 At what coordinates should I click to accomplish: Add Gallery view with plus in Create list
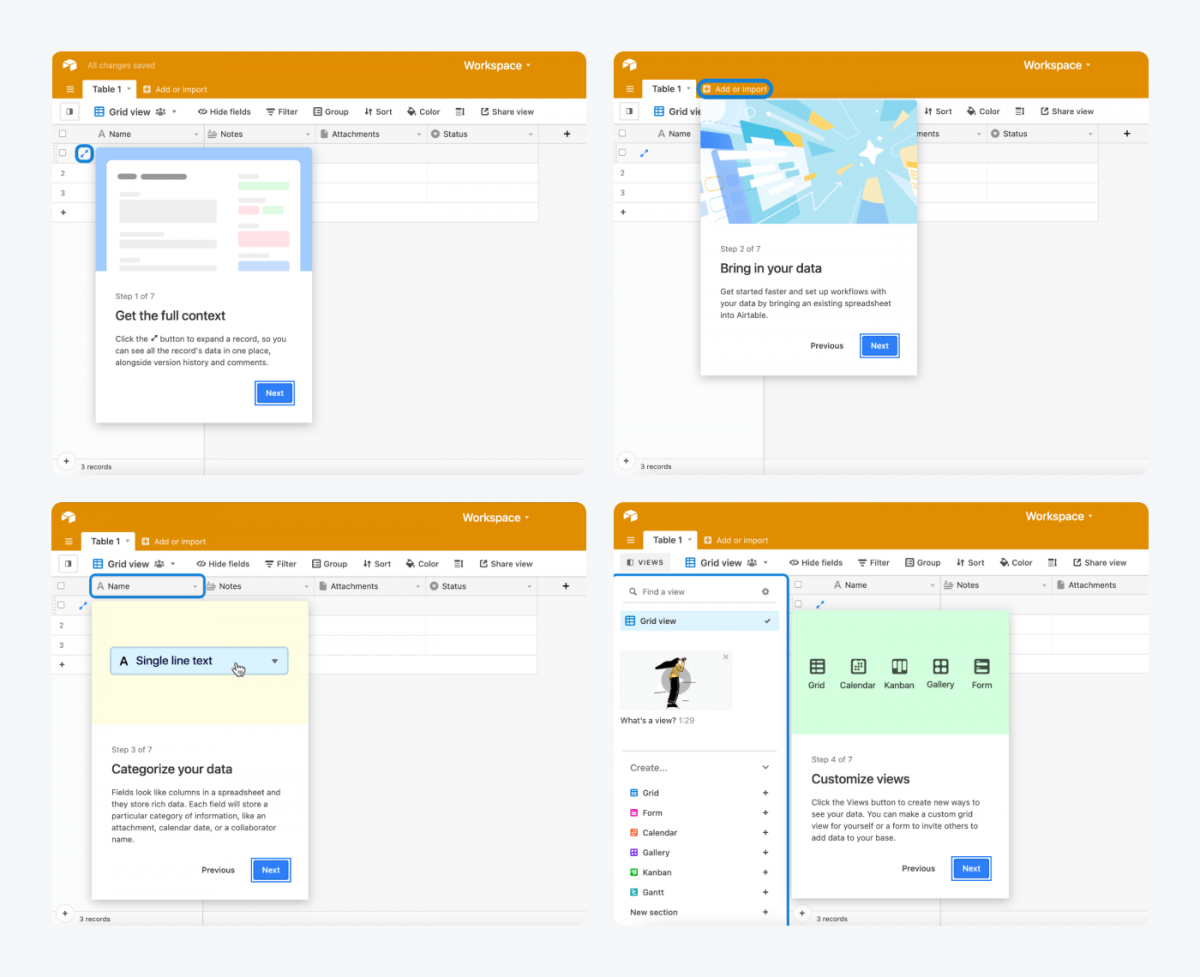point(766,853)
